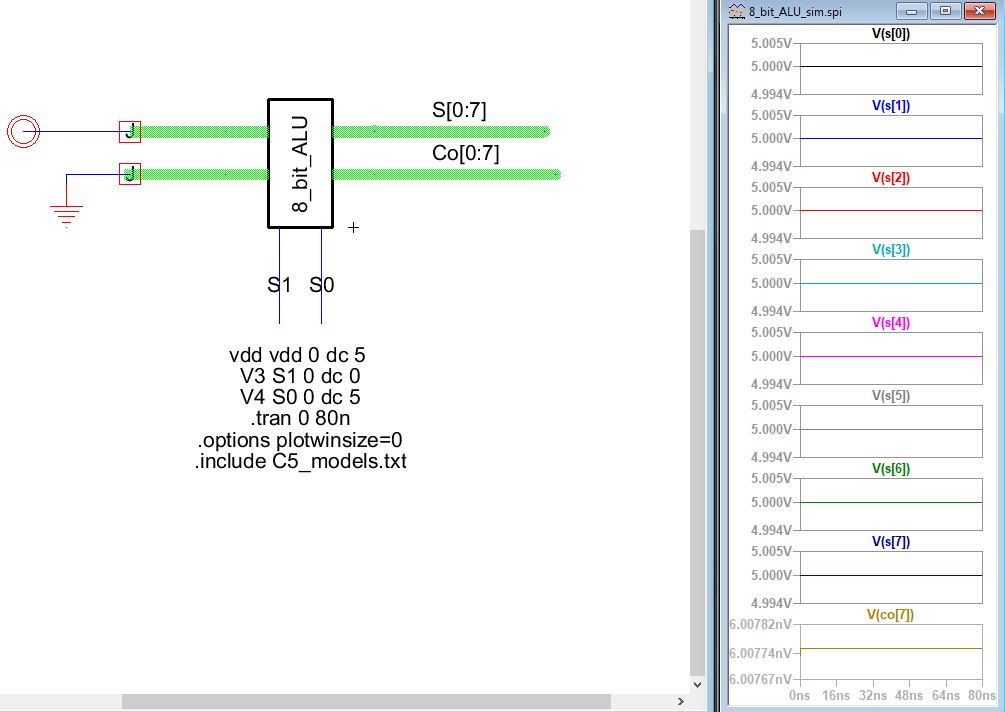1005x712 pixels.
Task: Click the VDD circle symbol on schematic
Action: pos(22,131)
